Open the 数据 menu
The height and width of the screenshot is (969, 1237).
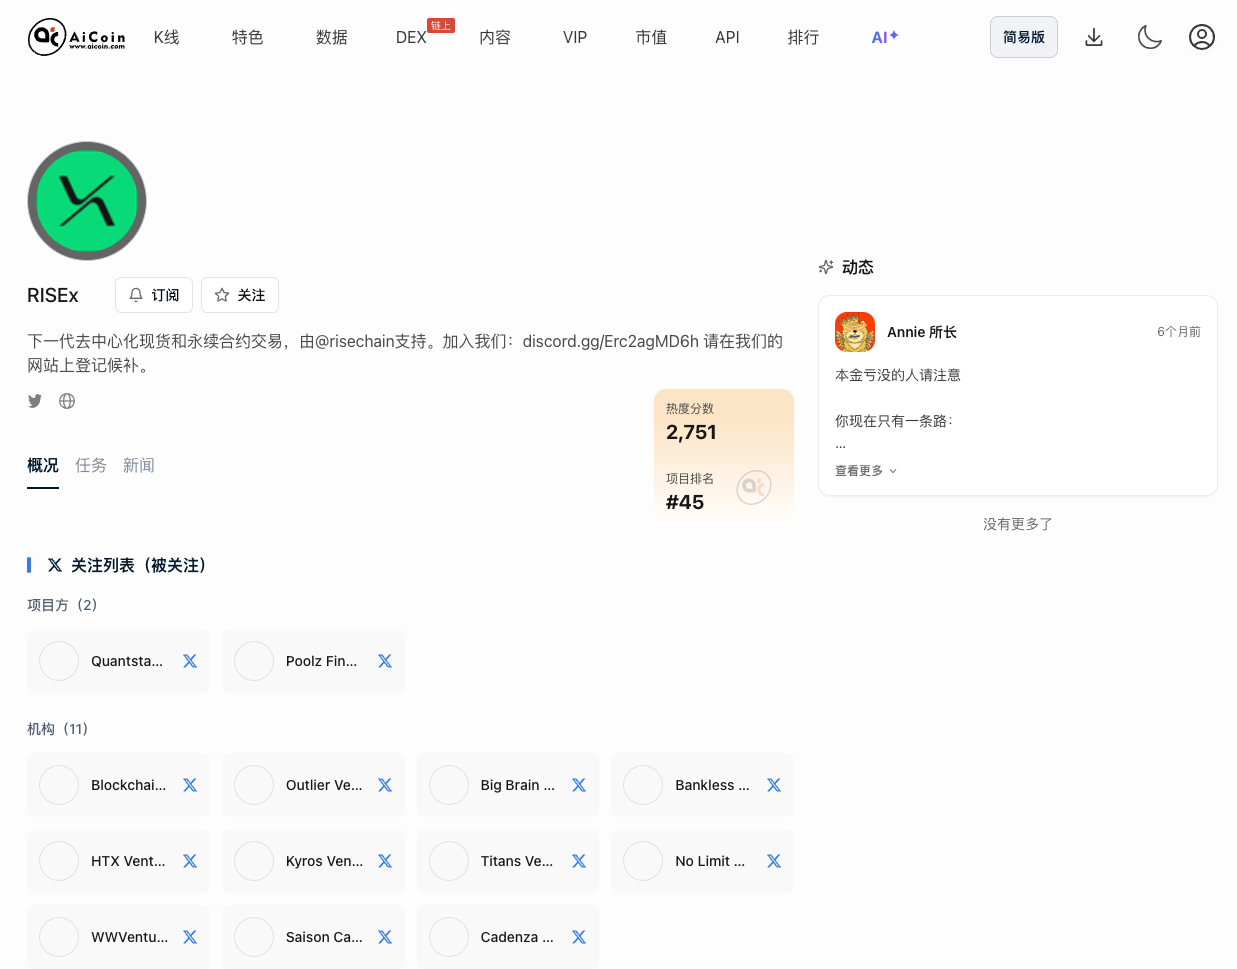(x=332, y=37)
